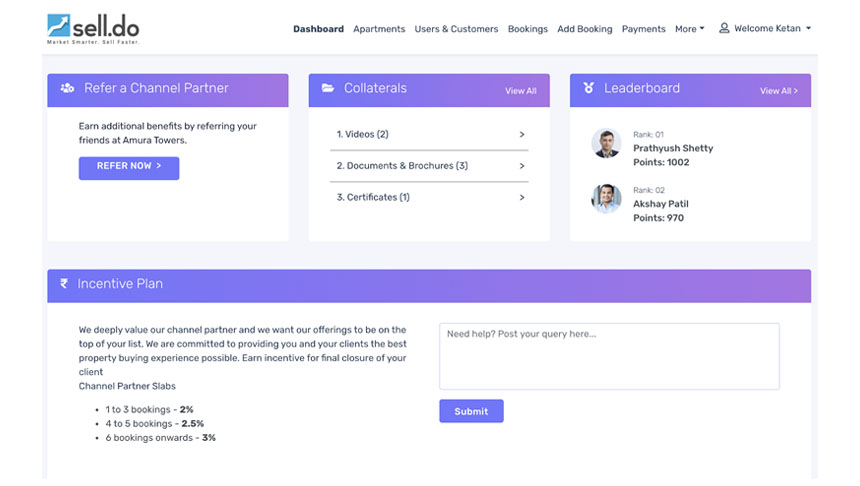Click the rupee icon beside Incentive Plan
Image resolution: width=860 pixels, height=486 pixels.
pyautogui.click(x=64, y=284)
